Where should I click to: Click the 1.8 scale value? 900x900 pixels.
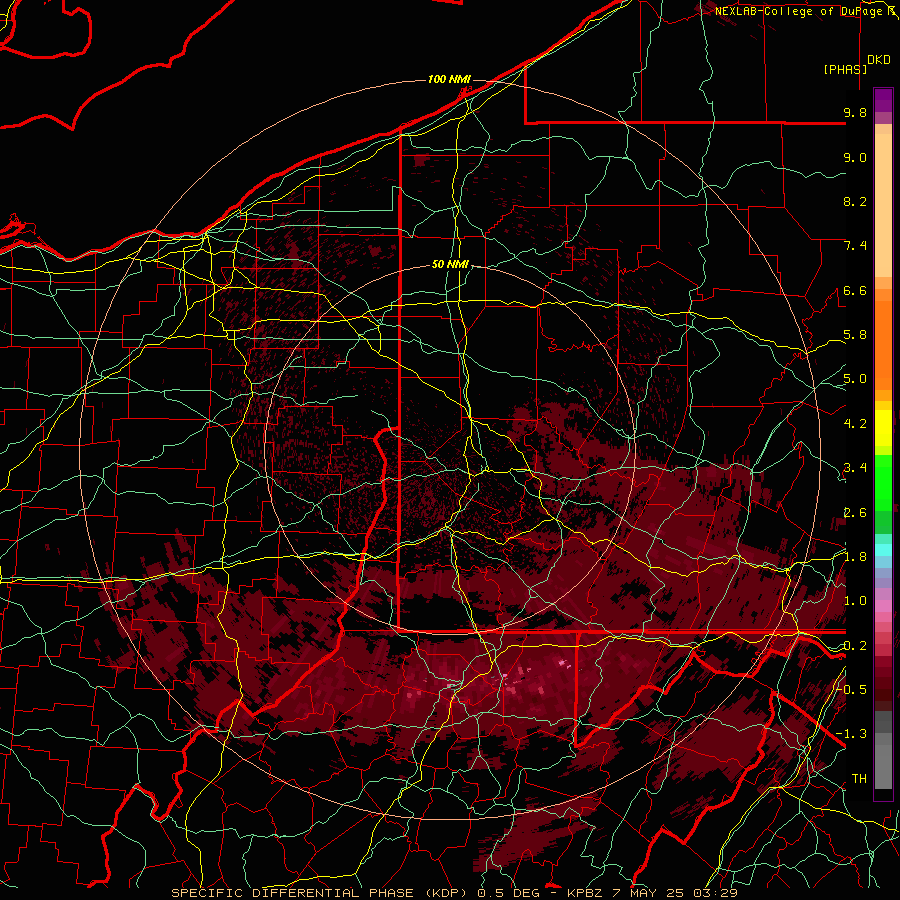coord(855,557)
